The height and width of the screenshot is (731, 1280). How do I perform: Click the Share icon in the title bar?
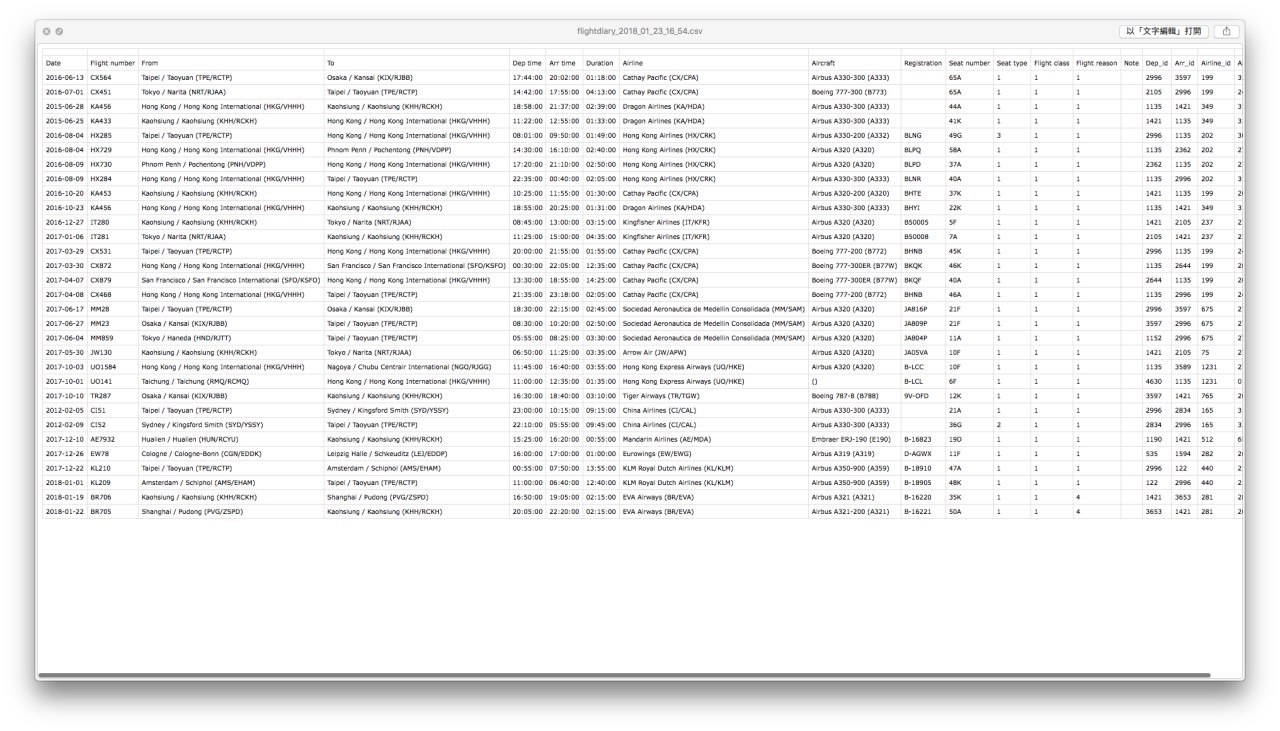point(1226,31)
